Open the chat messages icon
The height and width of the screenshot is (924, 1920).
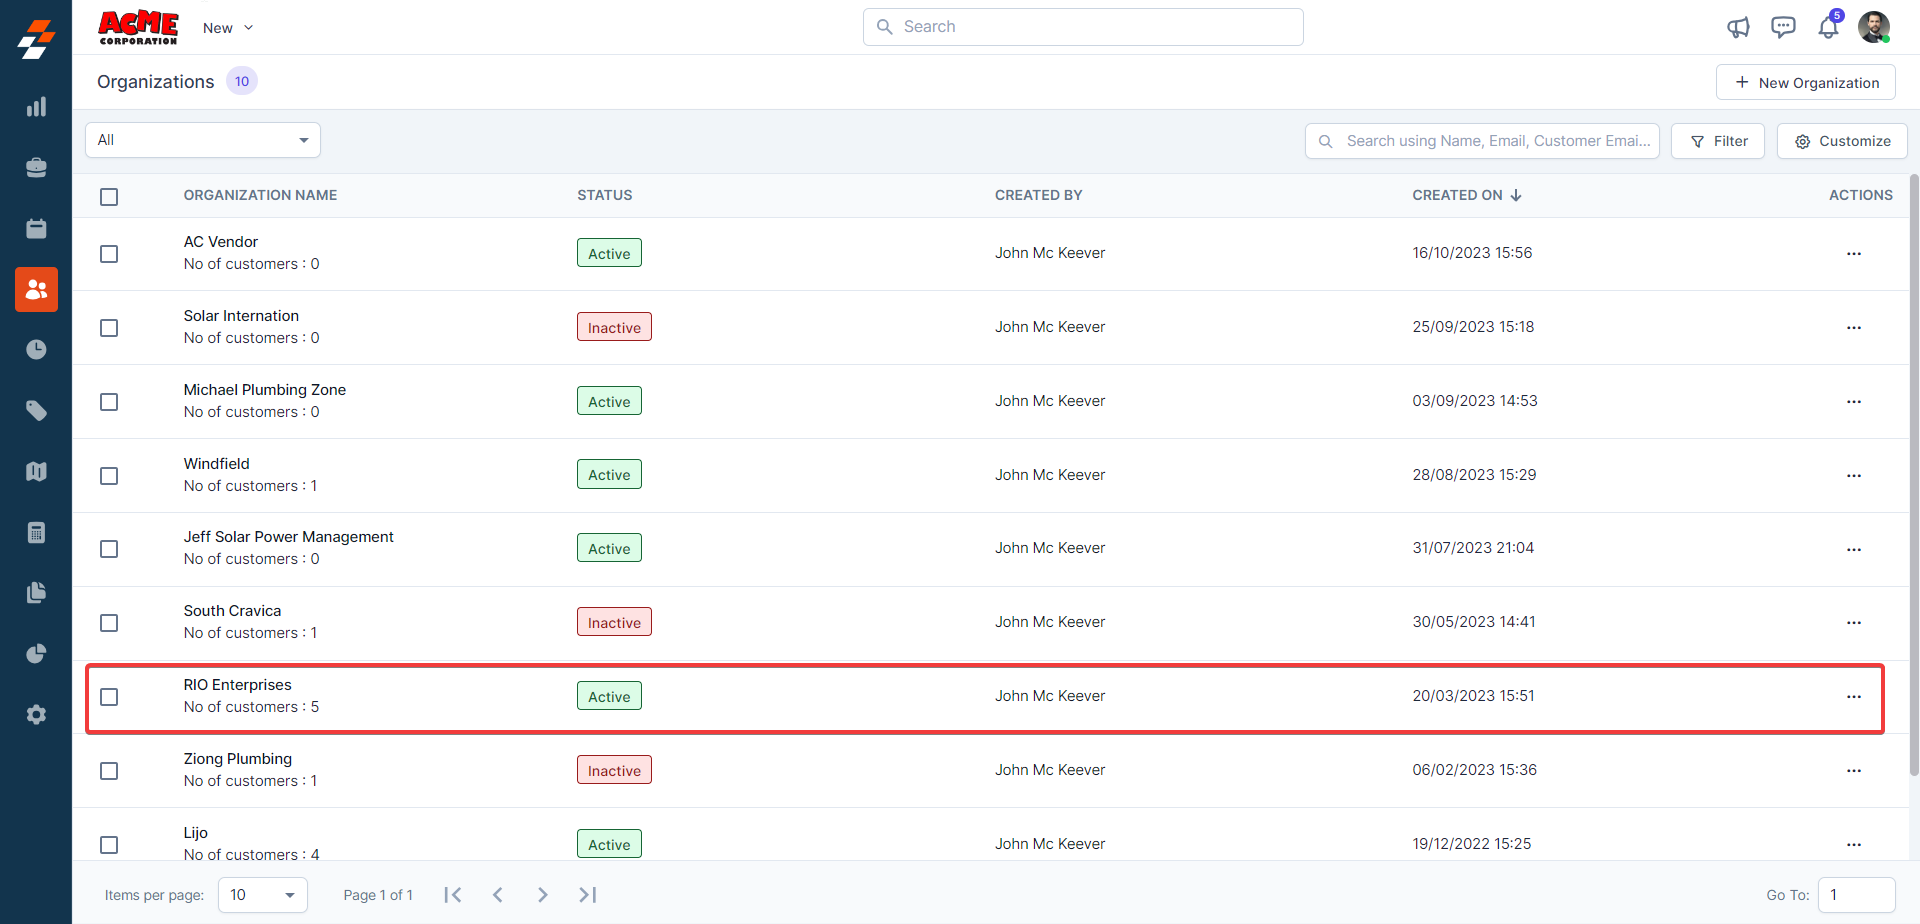pos(1783,27)
